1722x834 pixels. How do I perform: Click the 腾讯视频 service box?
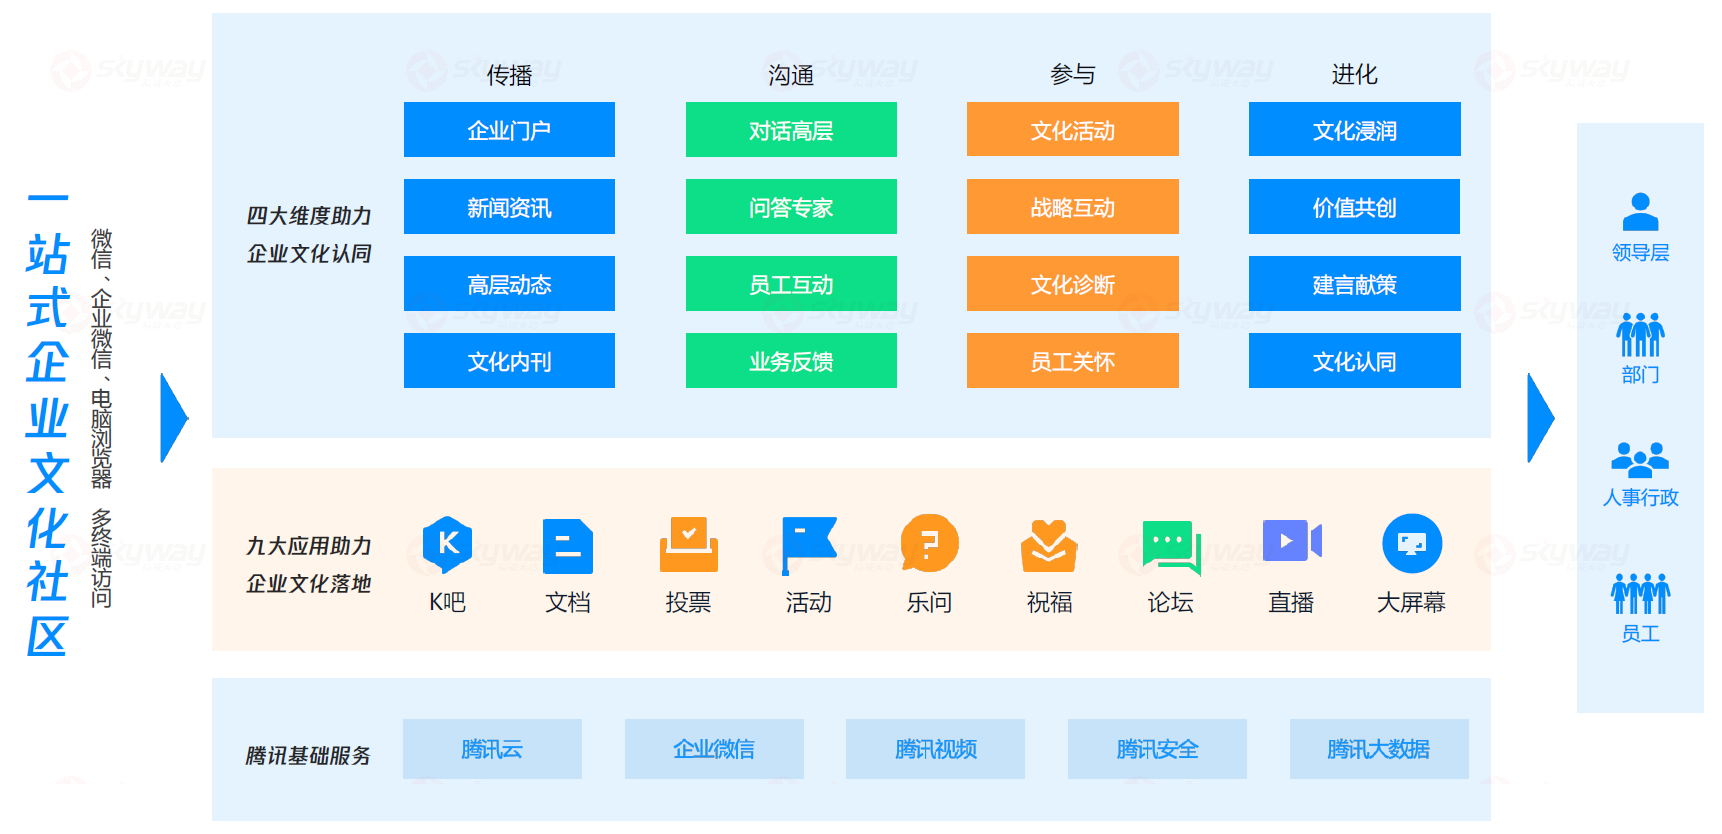[x=935, y=749]
